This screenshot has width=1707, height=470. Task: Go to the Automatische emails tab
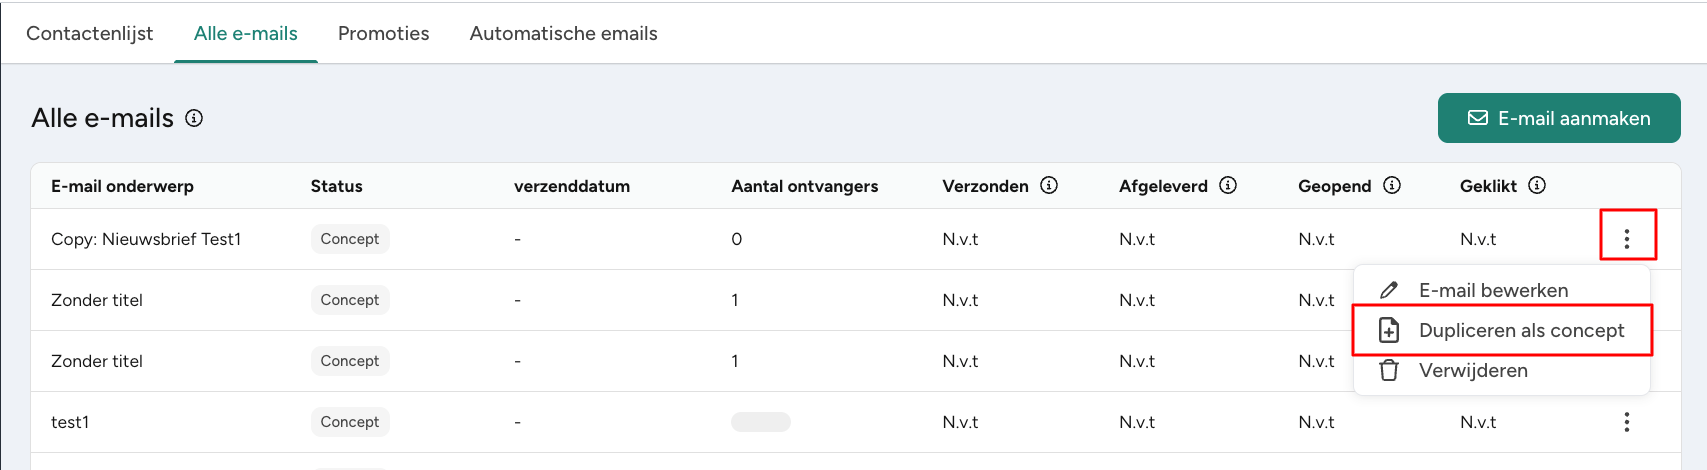[563, 33]
